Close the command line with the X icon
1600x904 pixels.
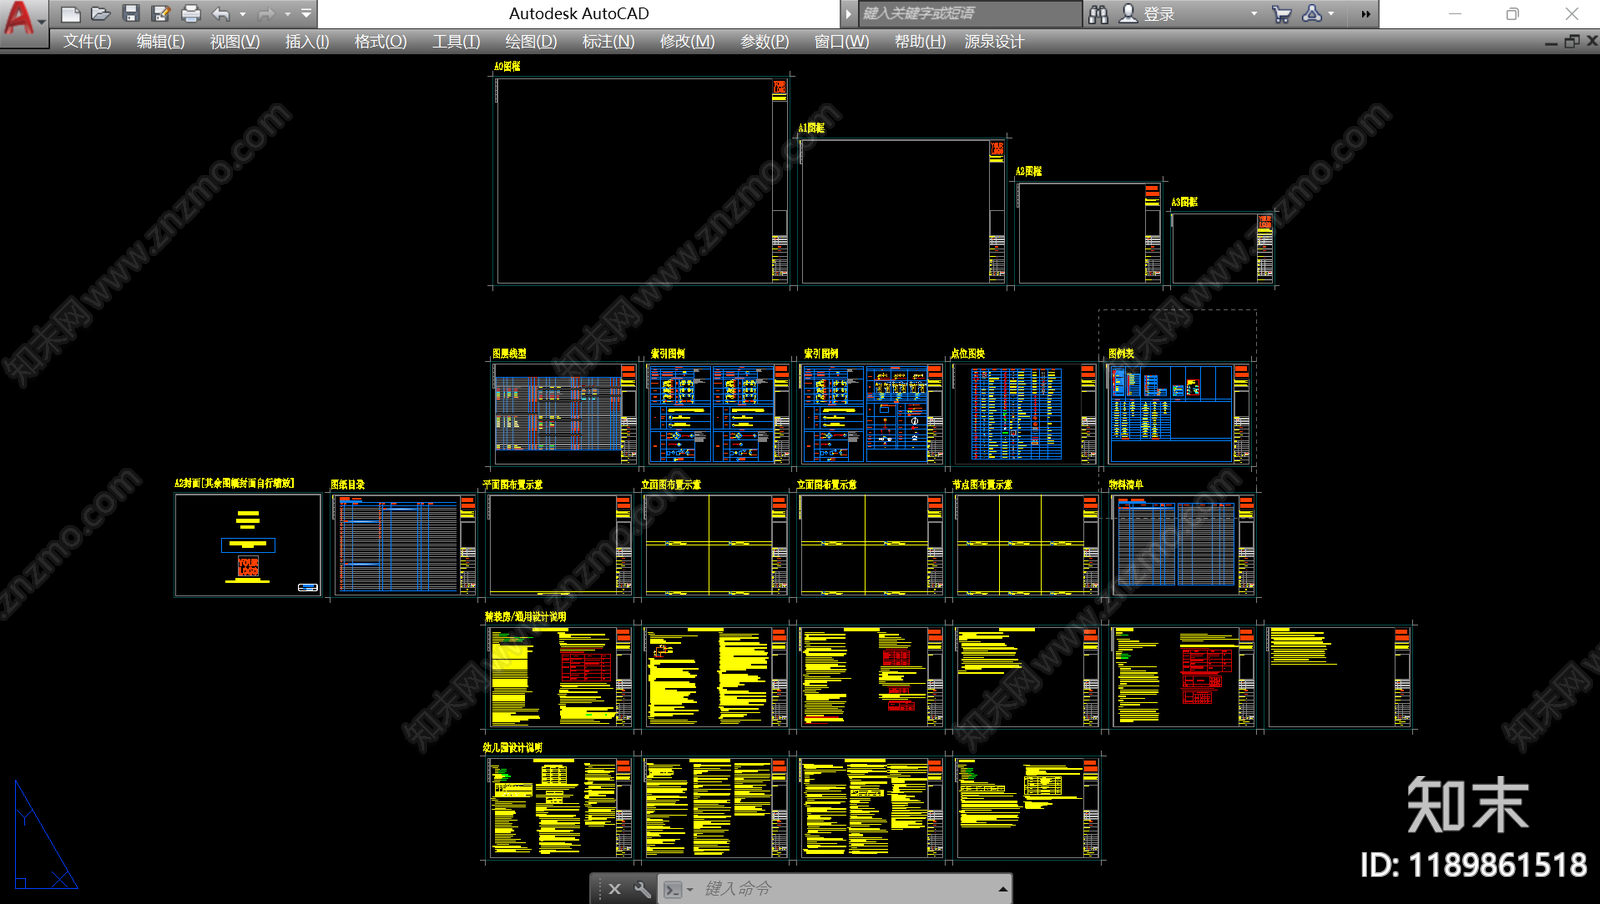[614, 889]
